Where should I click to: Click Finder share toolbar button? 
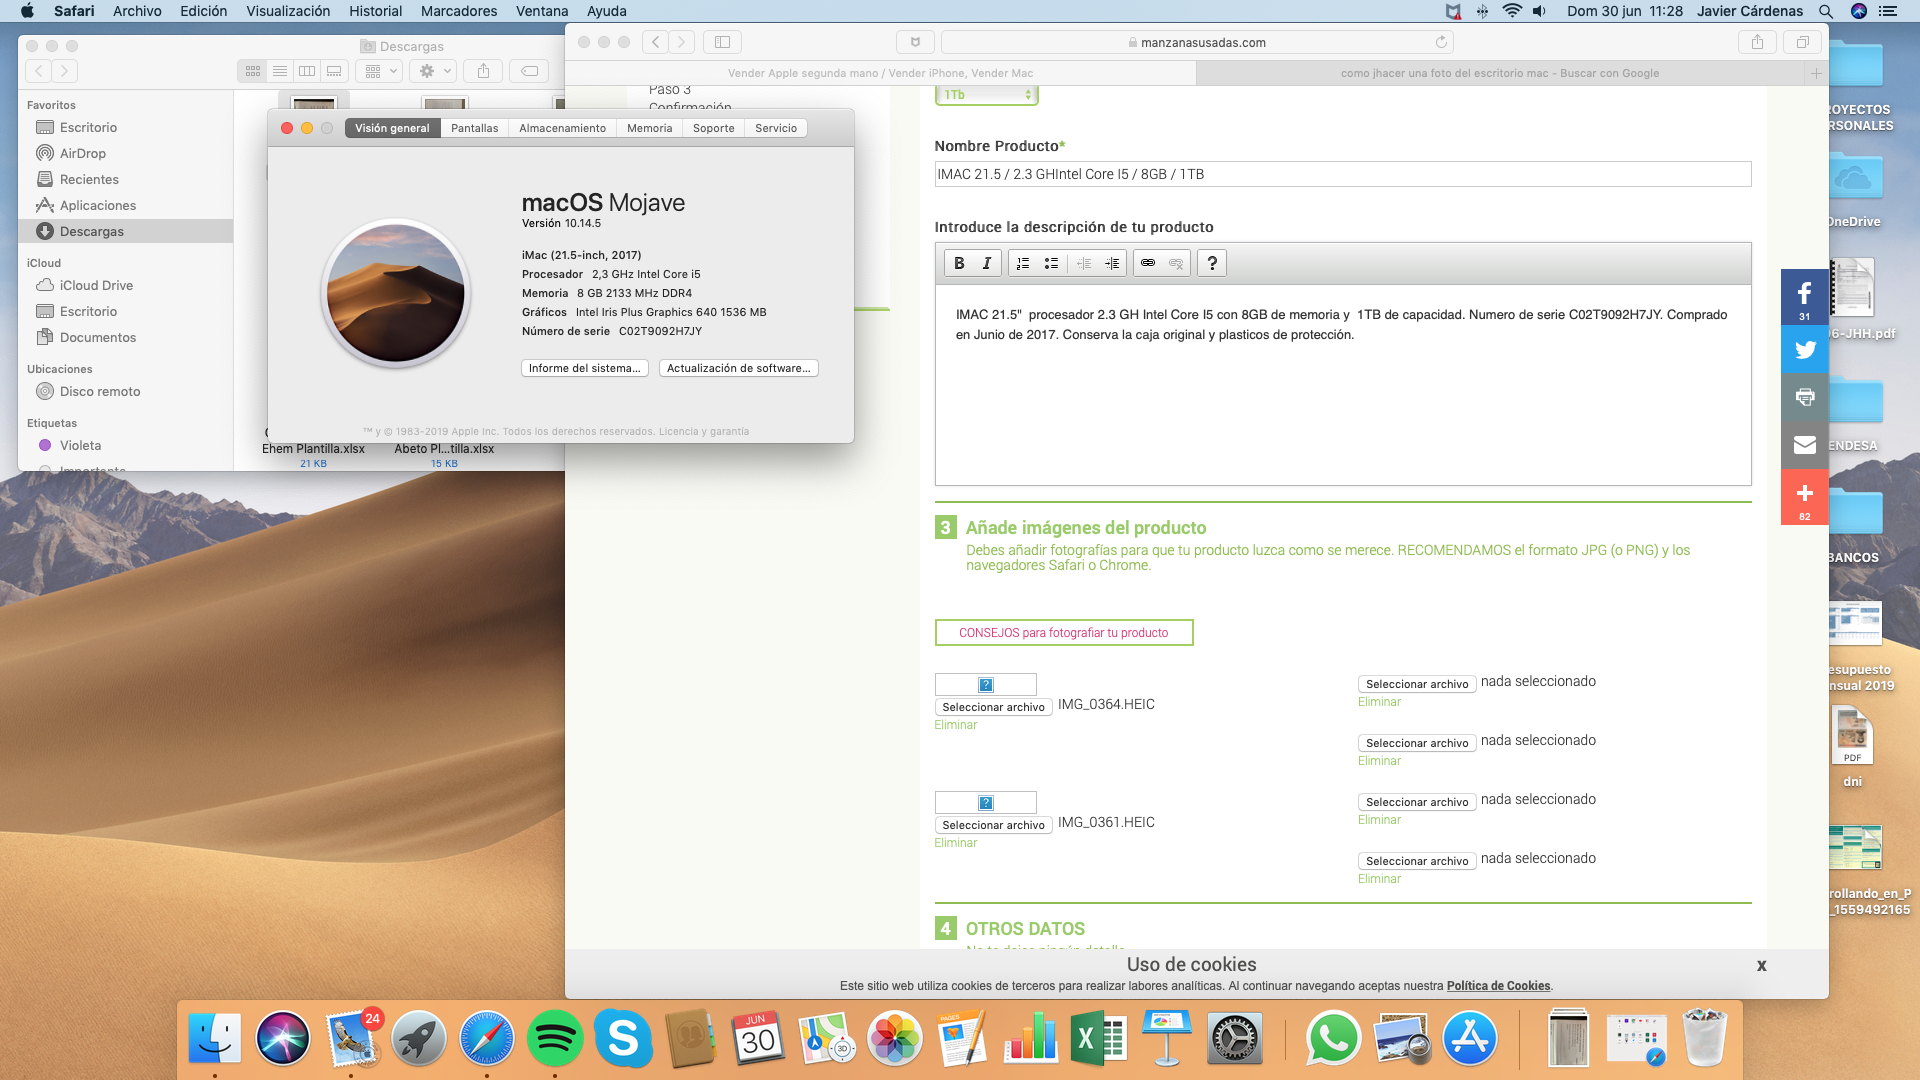pos(483,71)
